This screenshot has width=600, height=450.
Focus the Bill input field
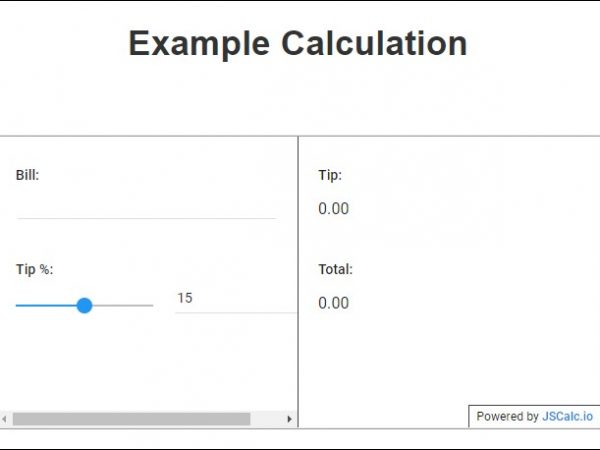[x=146, y=207]
